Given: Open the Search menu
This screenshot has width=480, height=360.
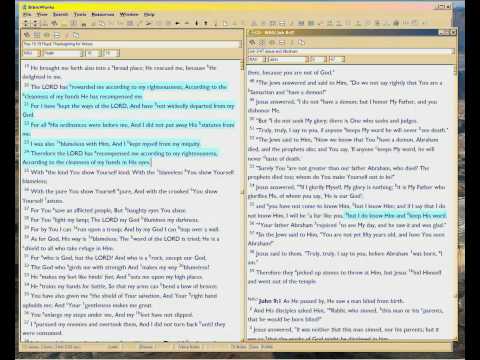Looking at the screenshot, I should coord(61,14).
